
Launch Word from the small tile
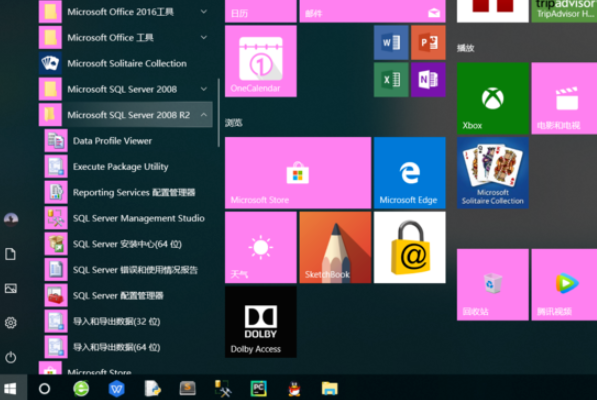[x=391, y=43]
